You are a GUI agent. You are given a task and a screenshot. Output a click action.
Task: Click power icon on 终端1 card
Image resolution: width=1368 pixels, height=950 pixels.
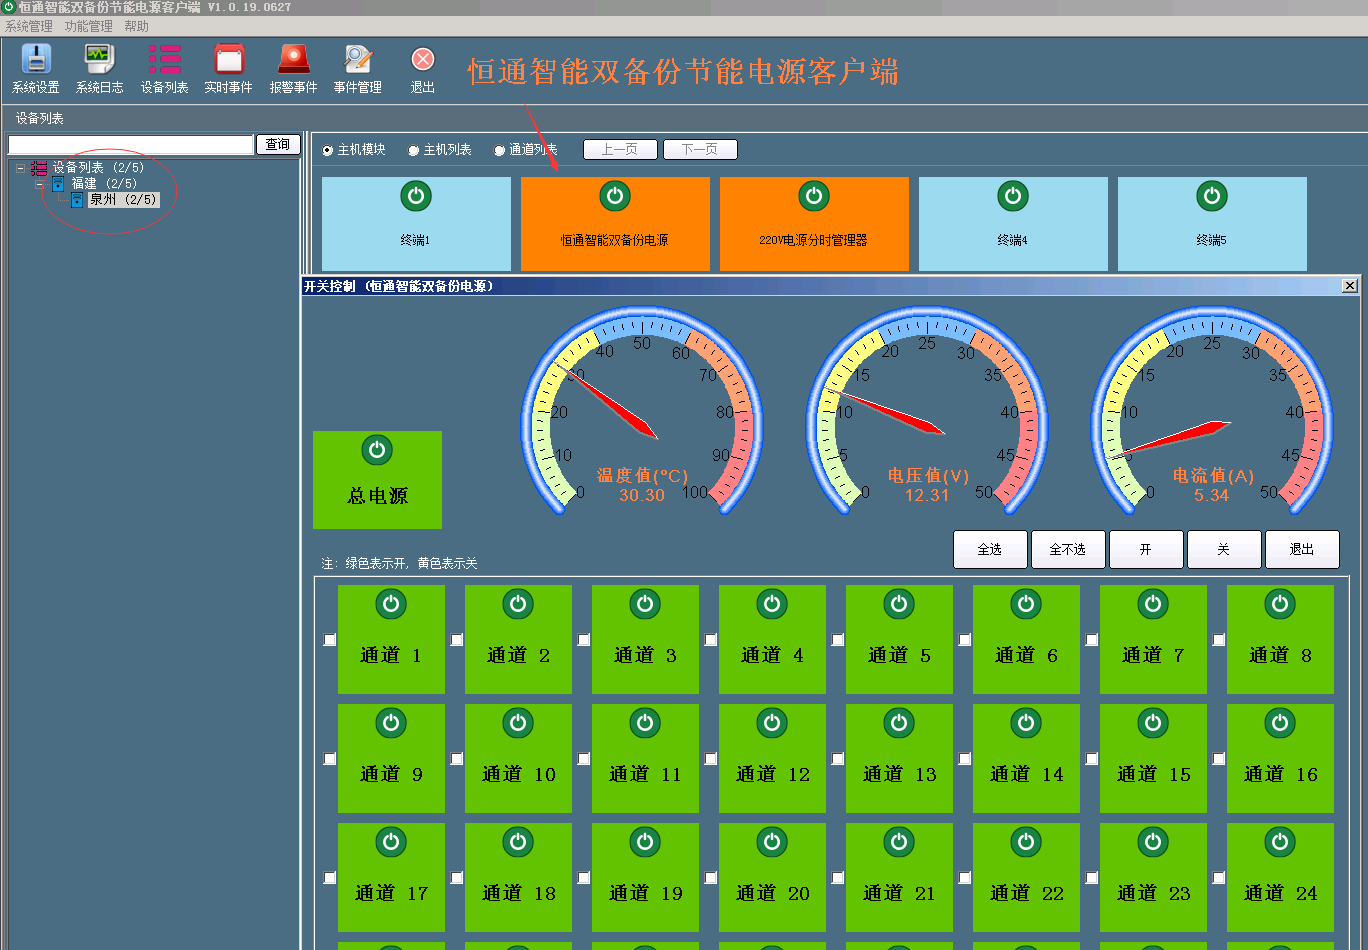416,196
